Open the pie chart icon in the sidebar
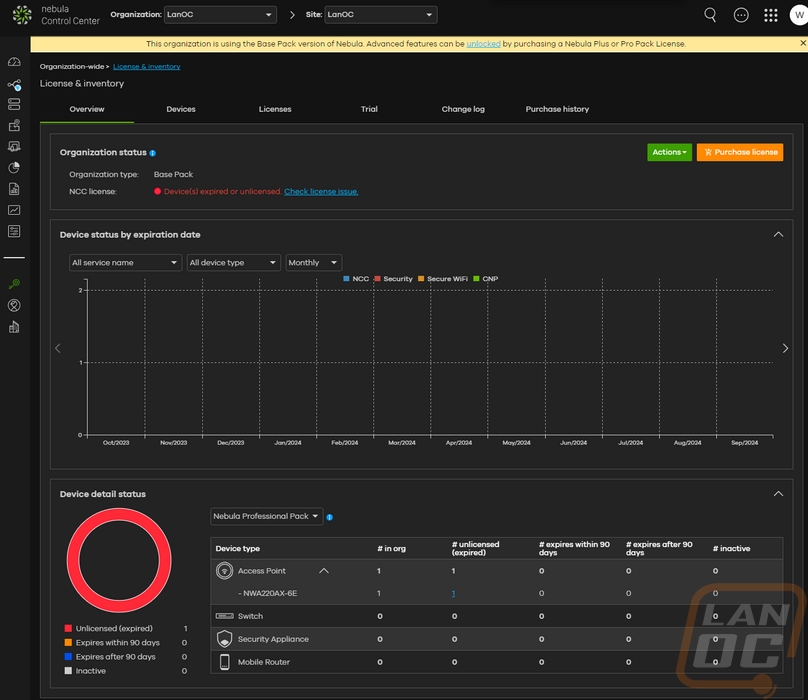Screen dimensions: 808x700 [14, 168]
